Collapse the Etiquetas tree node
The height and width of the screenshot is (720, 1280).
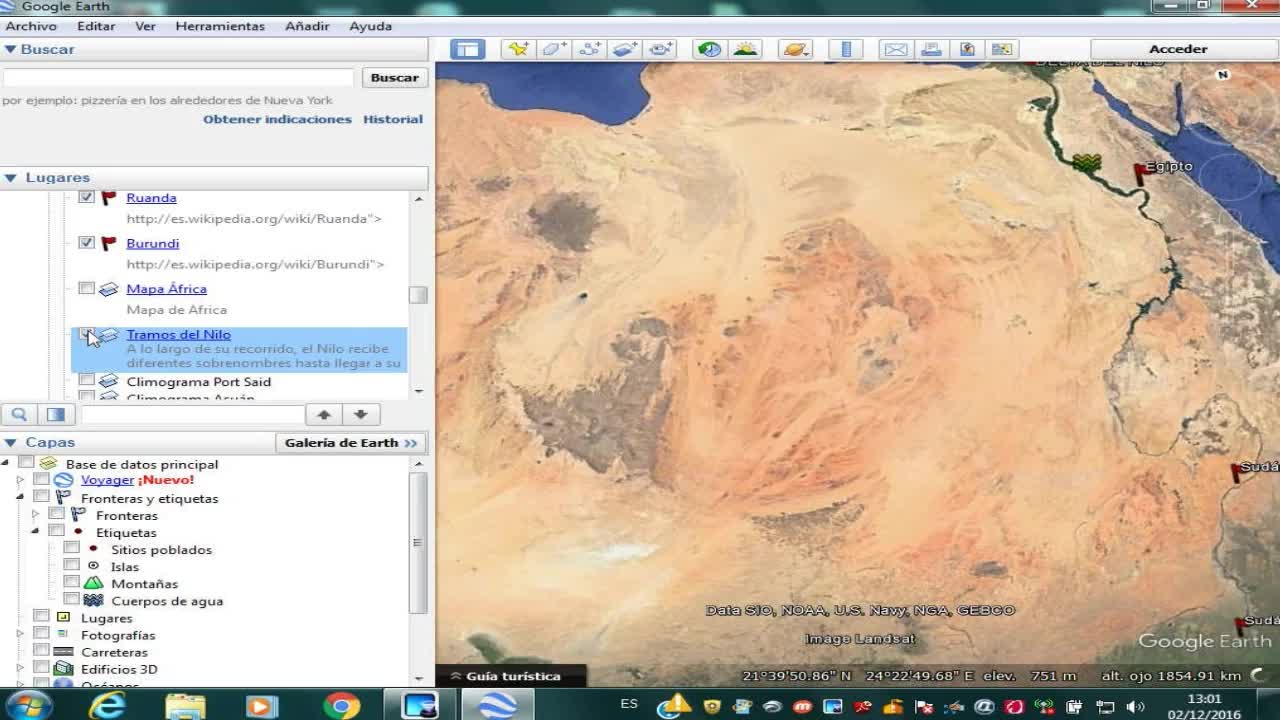pos(35,532)
